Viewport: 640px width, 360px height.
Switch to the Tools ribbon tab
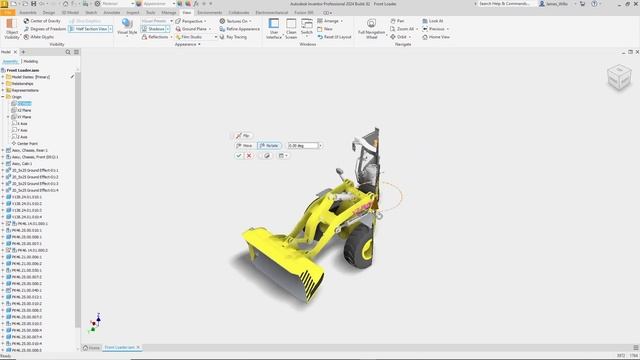point(151,13)
